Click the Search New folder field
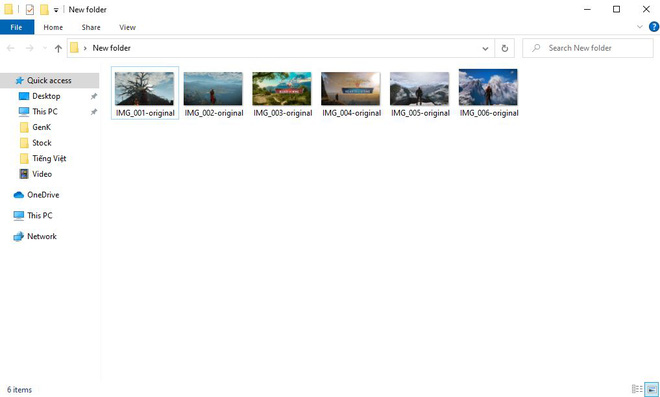The width and height of the screenshot is (660, 397). [588, 48]
